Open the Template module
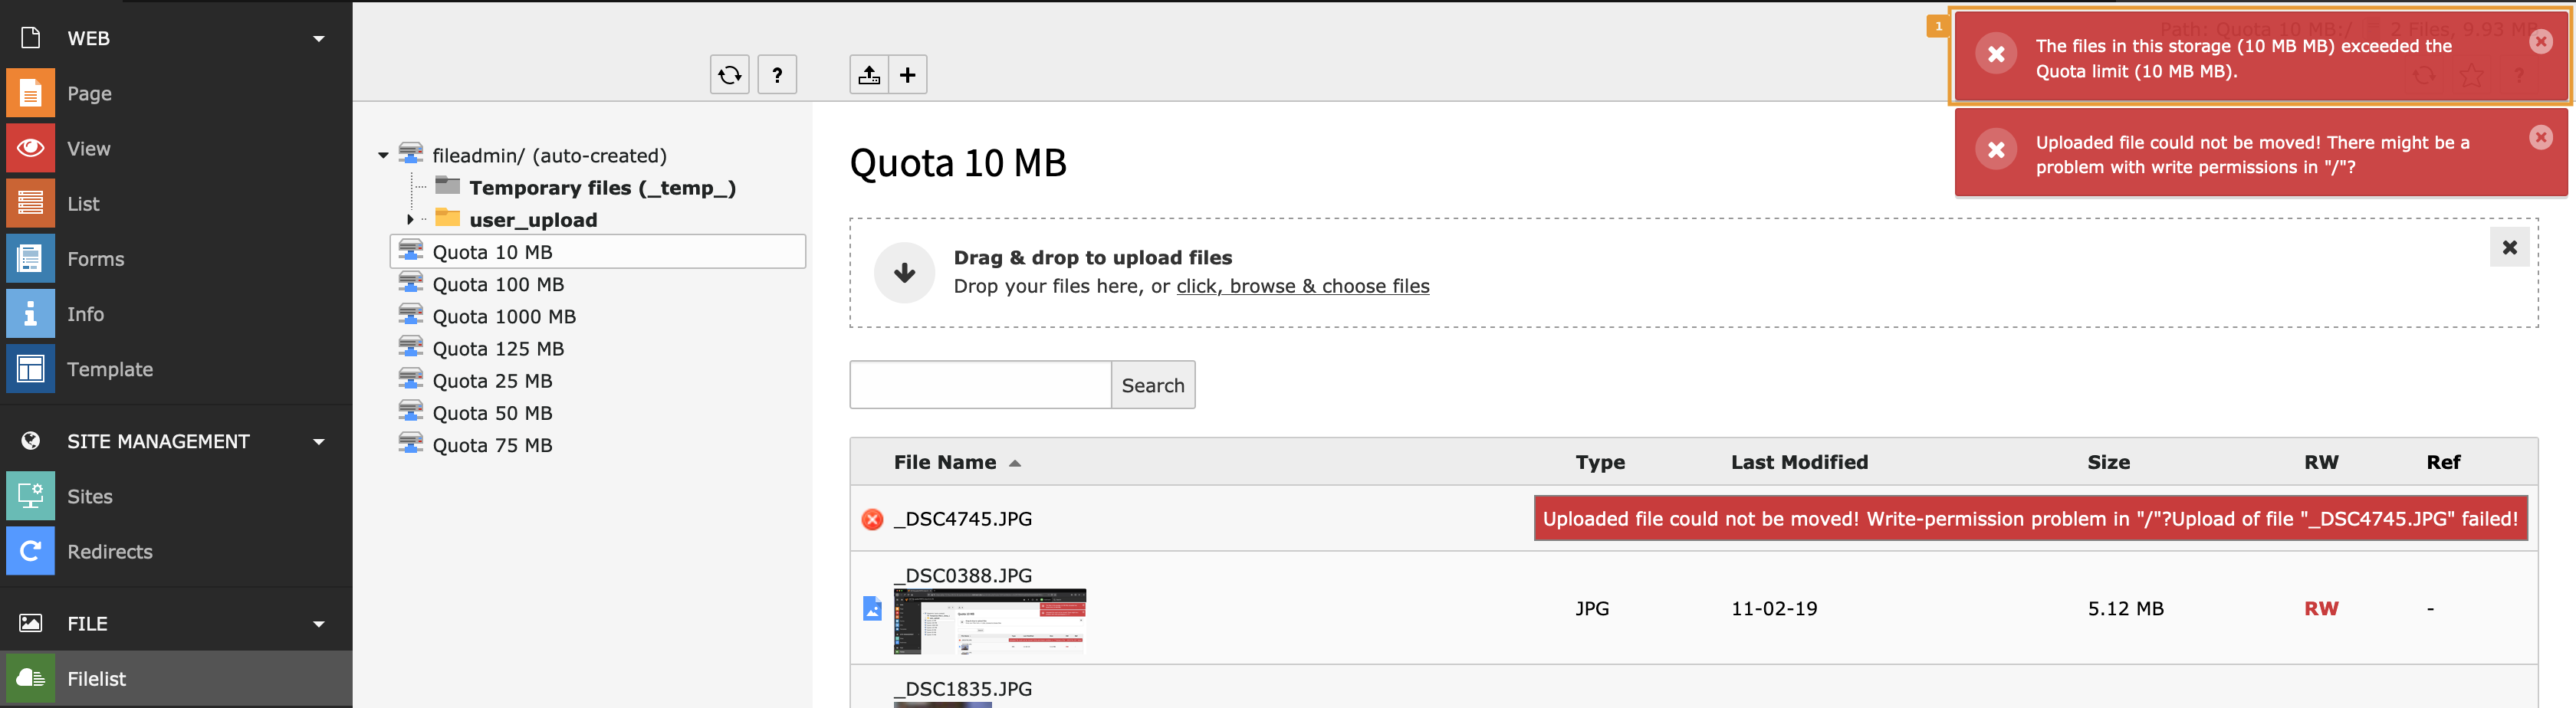This screenshot has width=2576, height=708. click(108, 368)
